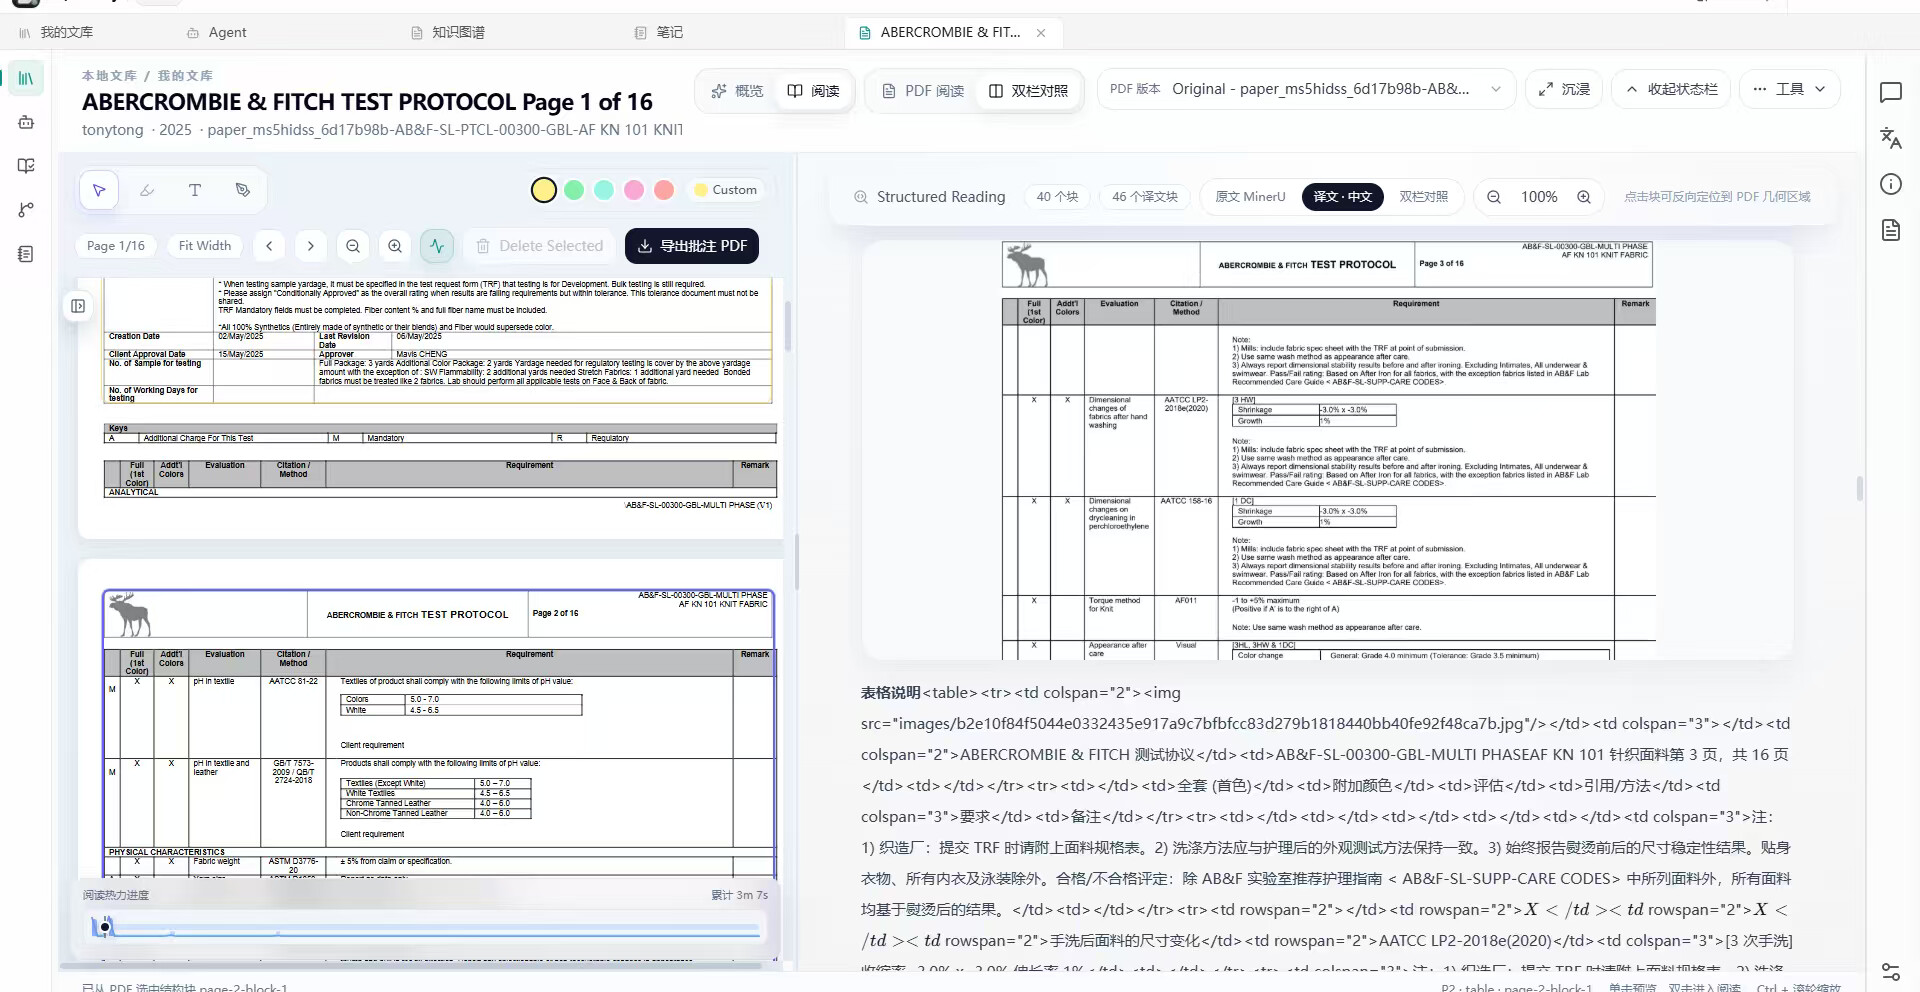The width and height of the screenshot is (1920, 992).
Task: Select the text annotation tool
Action: click(195, 190)
